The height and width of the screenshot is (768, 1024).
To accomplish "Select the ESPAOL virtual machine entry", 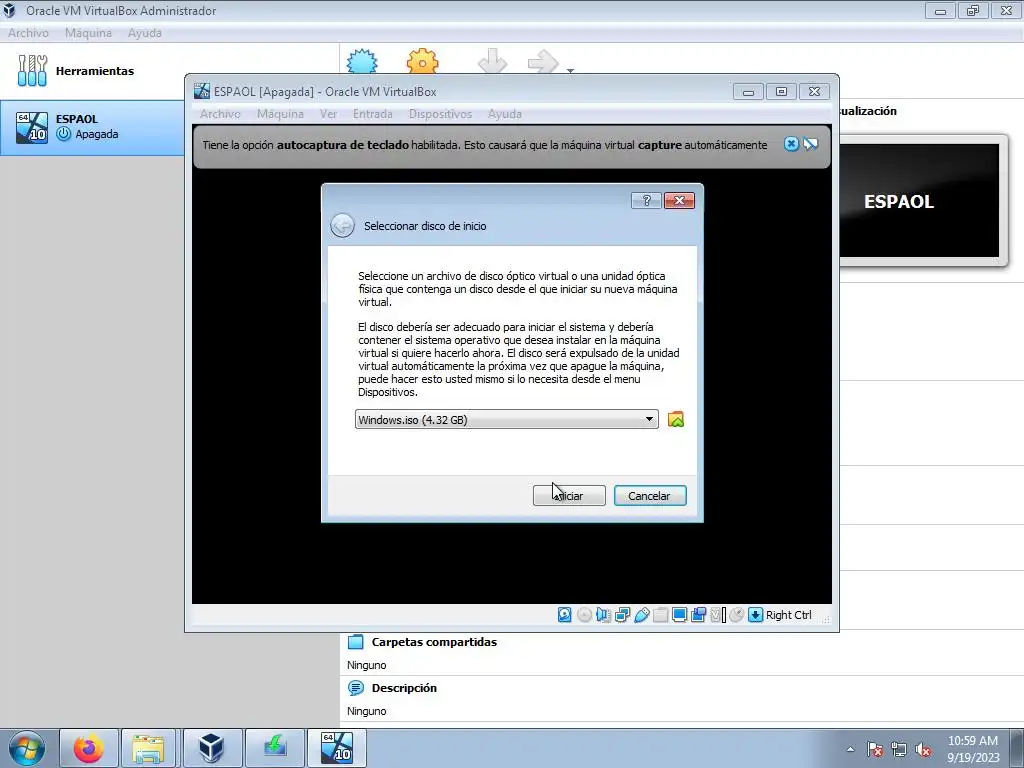I will [x=92, y=127].
